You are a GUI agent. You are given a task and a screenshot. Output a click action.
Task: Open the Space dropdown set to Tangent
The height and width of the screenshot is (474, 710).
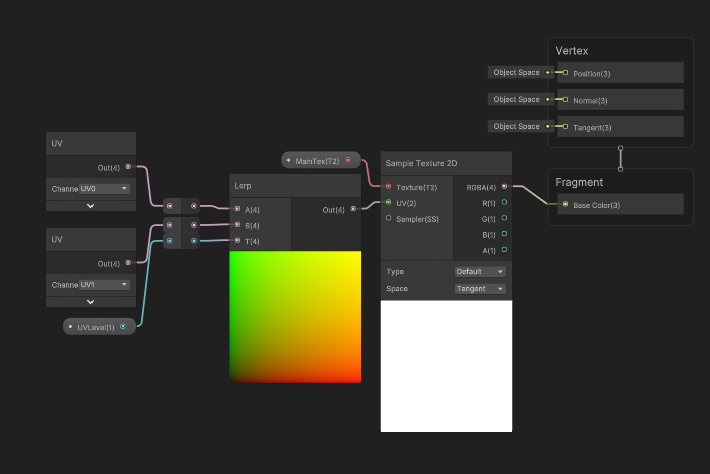point(480,289)
